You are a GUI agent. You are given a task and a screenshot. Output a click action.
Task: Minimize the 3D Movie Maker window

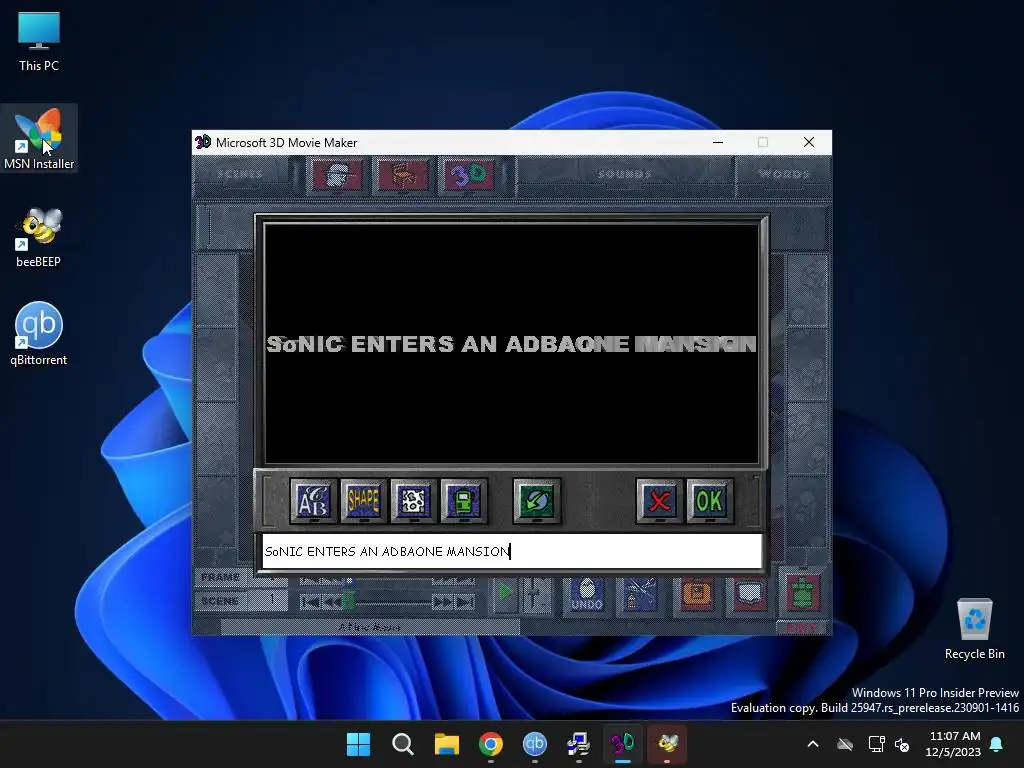click(x=718, y=142)
